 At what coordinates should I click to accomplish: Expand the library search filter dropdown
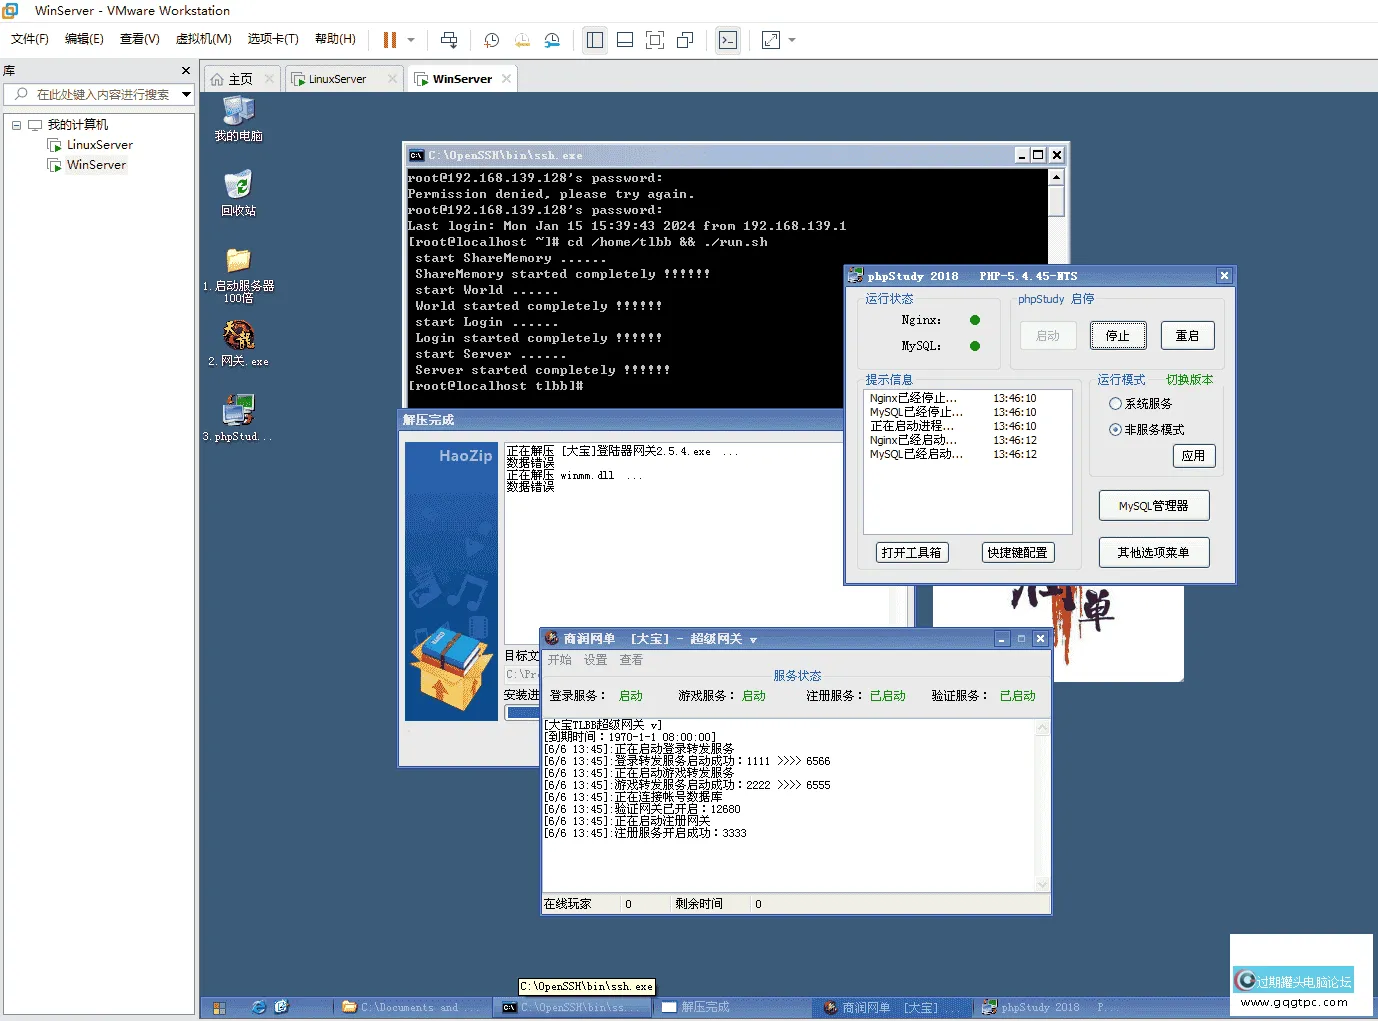tap(186, 95)
